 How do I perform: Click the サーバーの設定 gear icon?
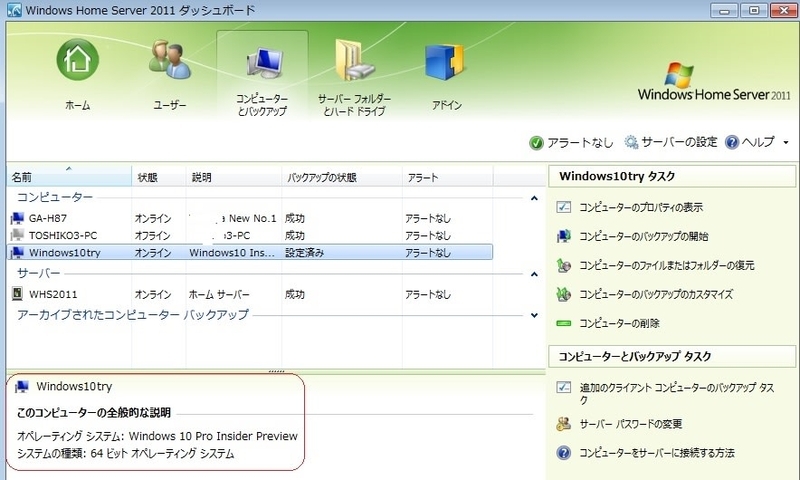pos(631,142)
